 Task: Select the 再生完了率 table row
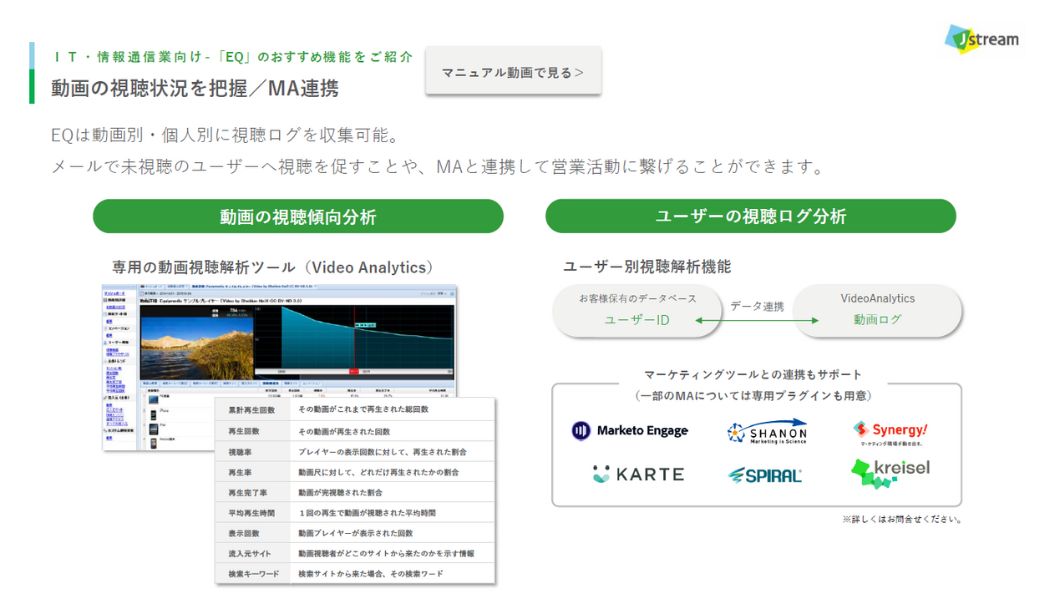(x=356, y=492)
